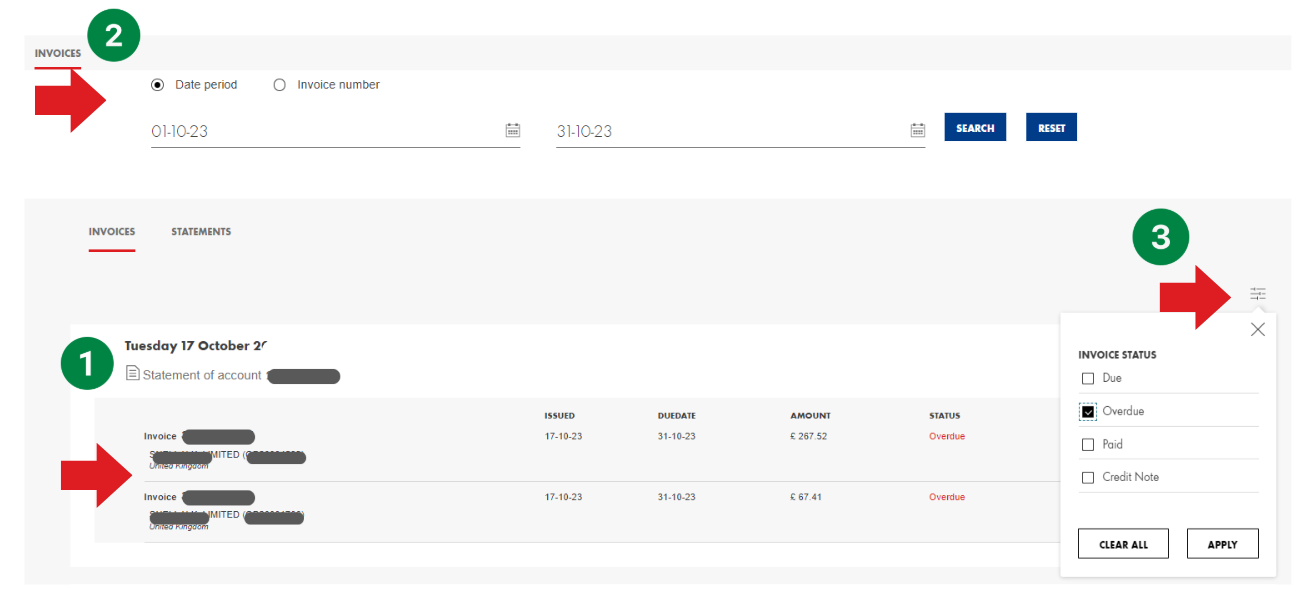Open the top INVOICES section header

point(57,53)
